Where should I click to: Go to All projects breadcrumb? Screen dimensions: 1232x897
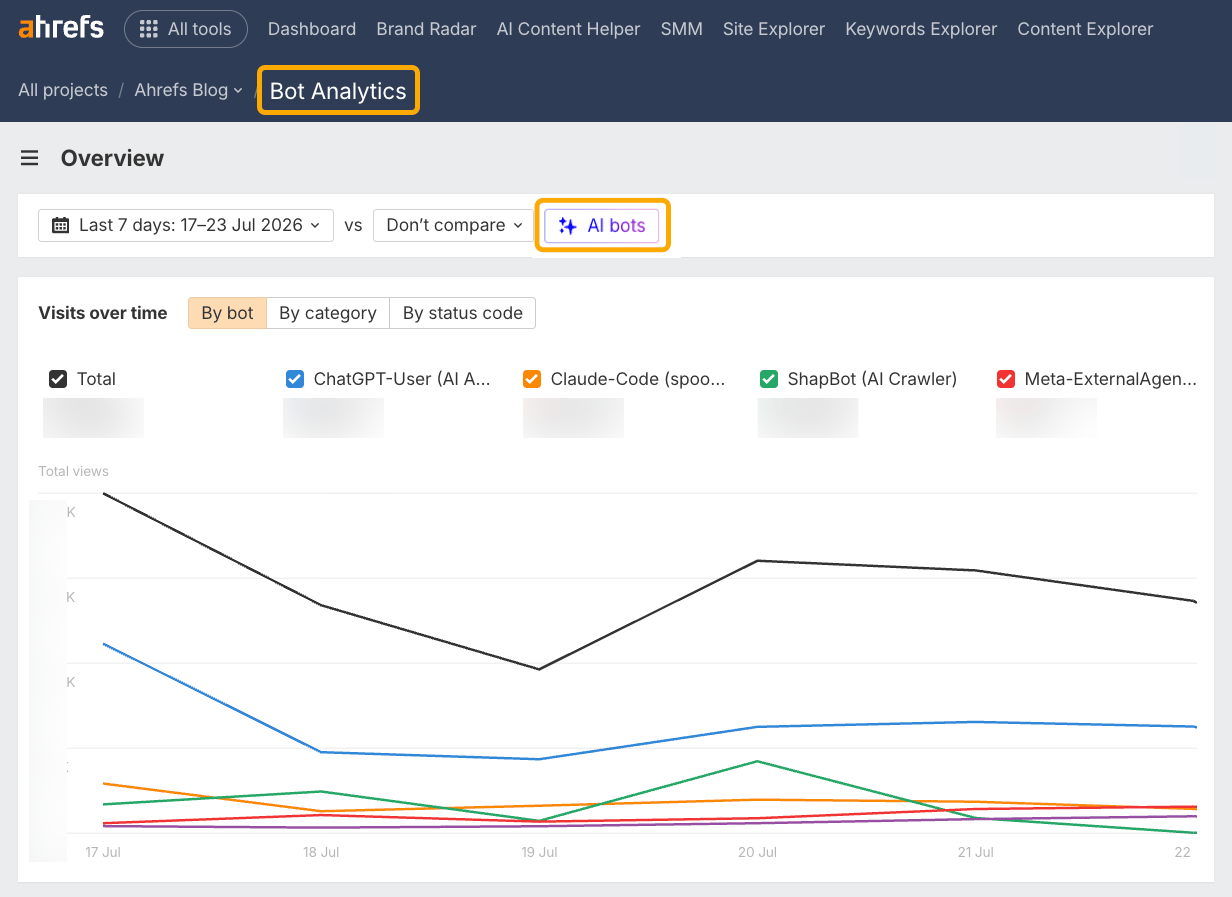[63, 90]
